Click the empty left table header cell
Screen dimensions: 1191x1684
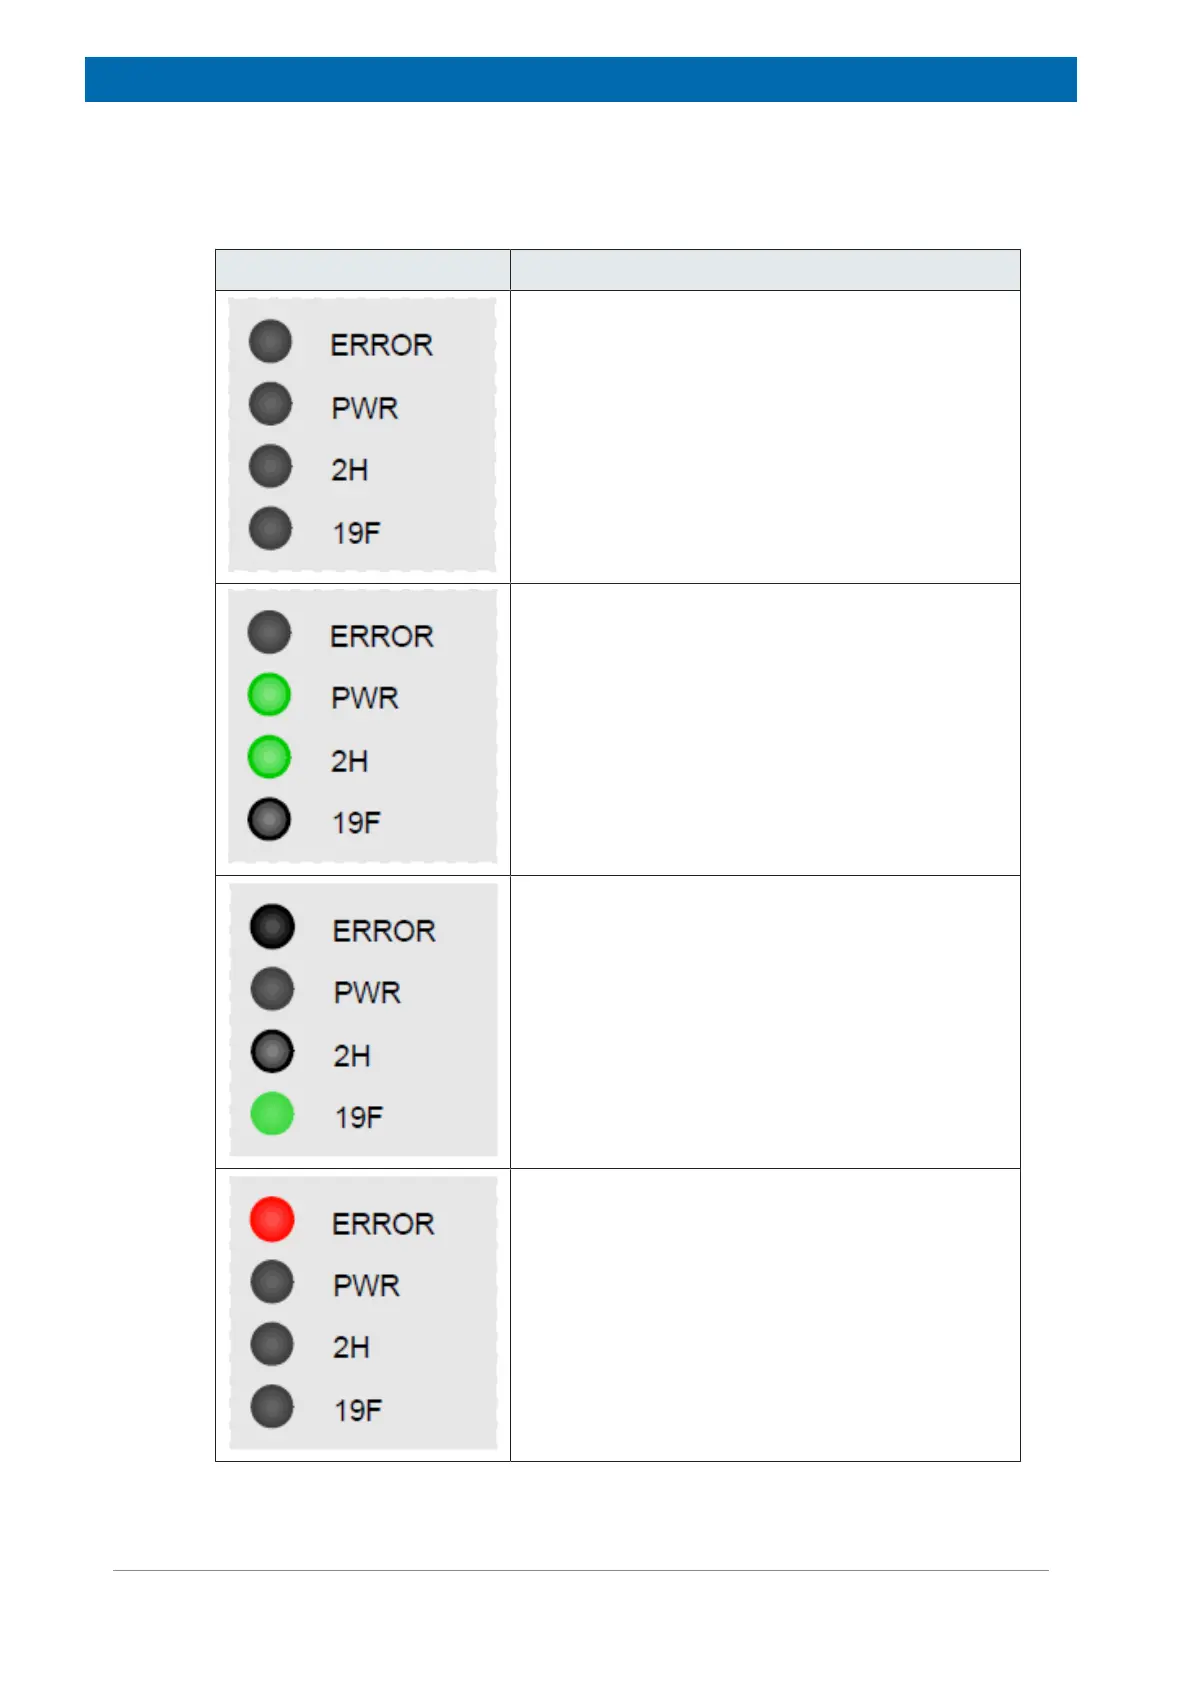(x=362, y=270)
